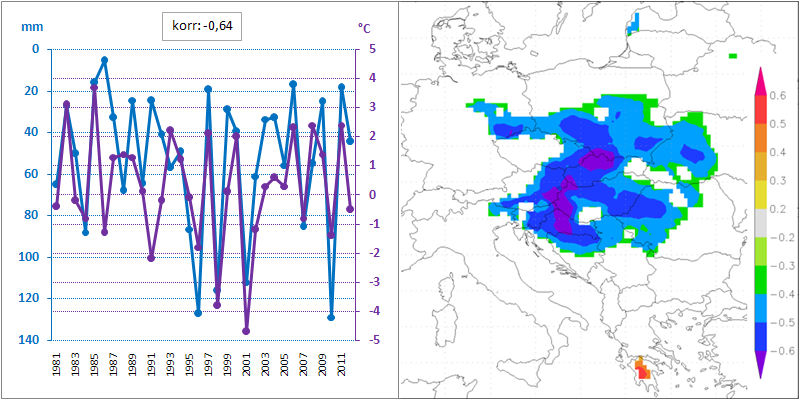Pick the magenta arrow atop the colorbar
Viewport: 800px width, 400px height.
[761, 82]
